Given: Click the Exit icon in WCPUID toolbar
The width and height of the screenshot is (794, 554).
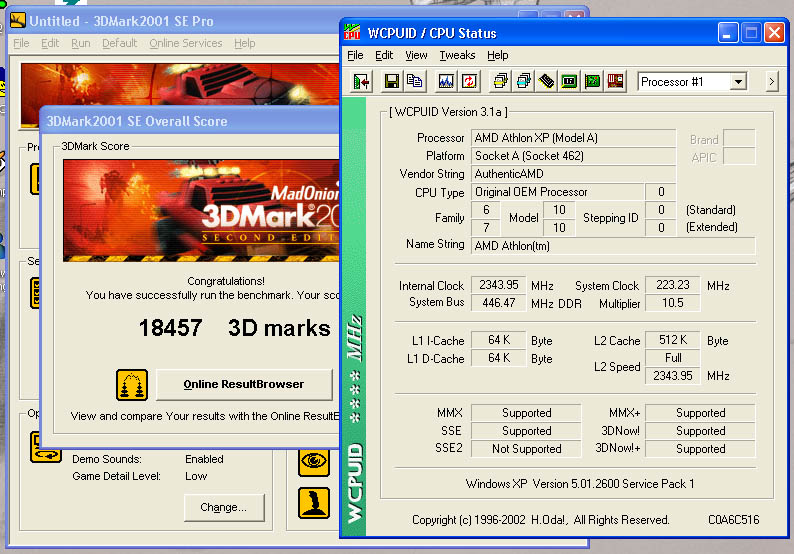Looking at the screenshot, I should 362,82.
